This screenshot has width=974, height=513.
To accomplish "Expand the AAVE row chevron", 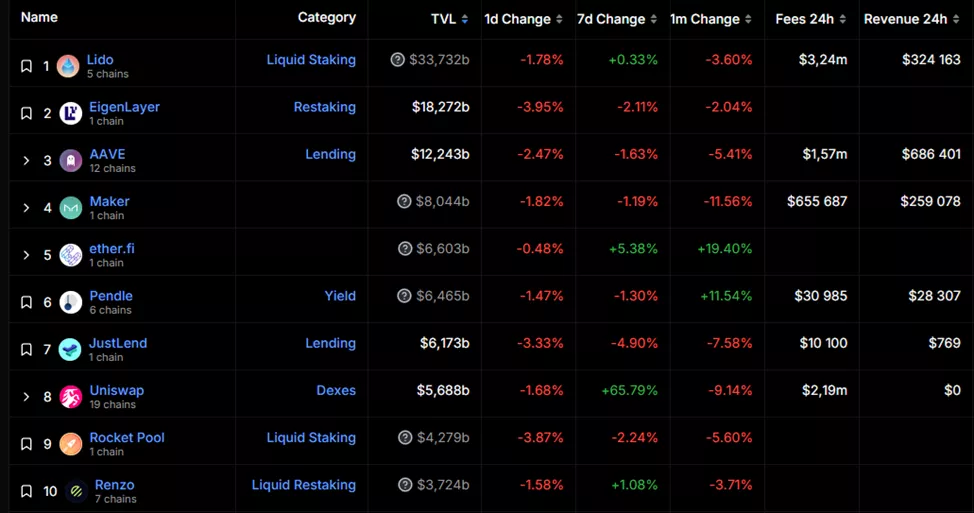I will pos(27,161).
